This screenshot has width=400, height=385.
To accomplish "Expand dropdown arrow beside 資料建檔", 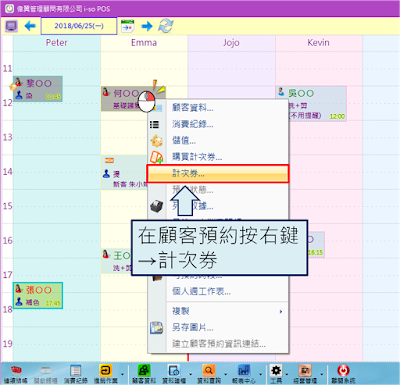I will pos(191,374).
